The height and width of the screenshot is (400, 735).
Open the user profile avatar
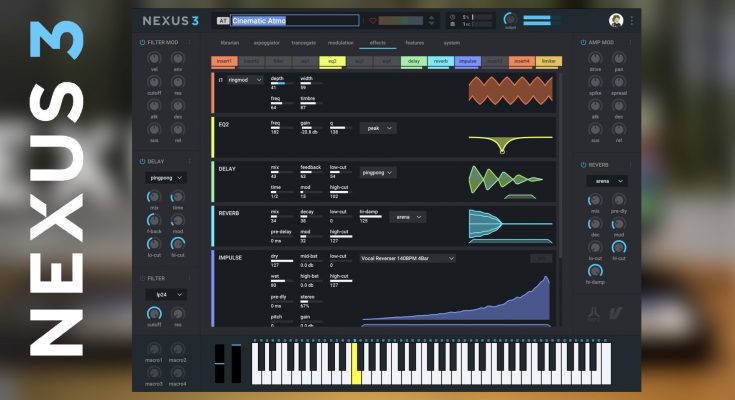click(x=616, y=20)
